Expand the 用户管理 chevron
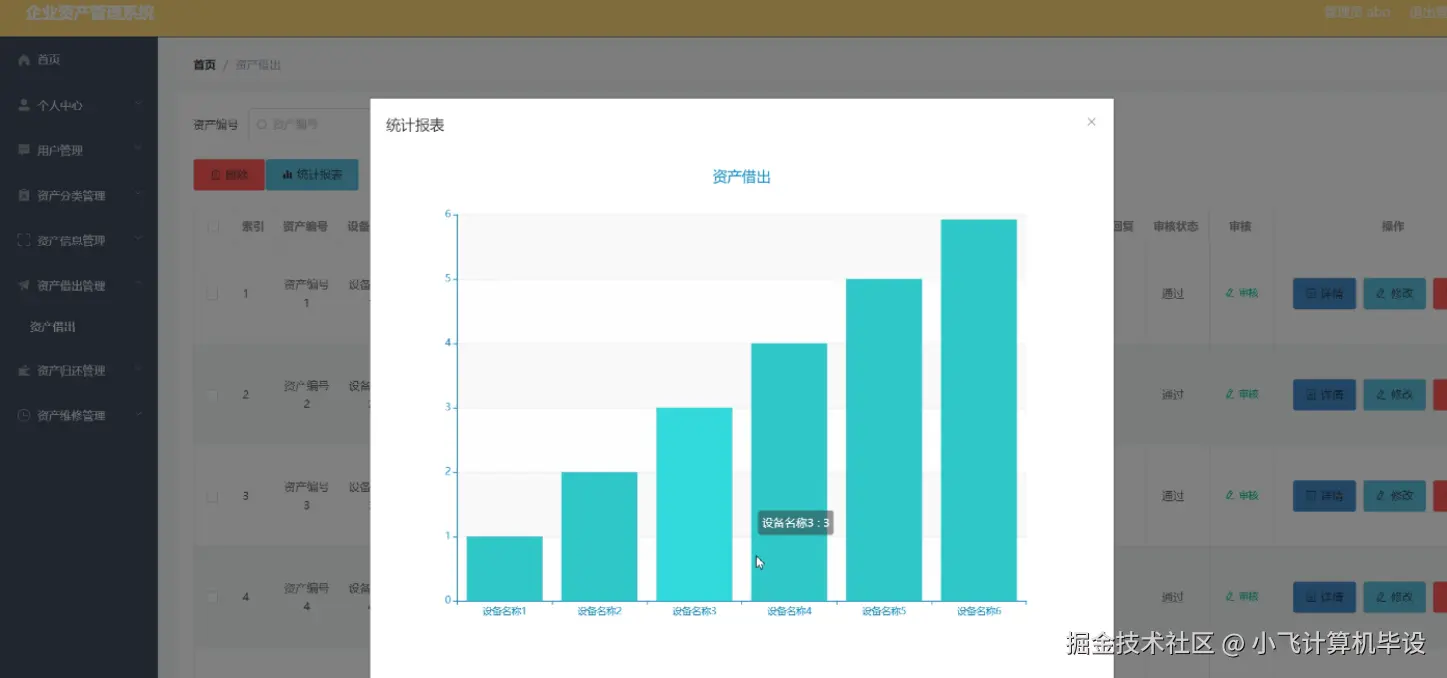Screen dimensions: 1447x678 pyautogui.click(x=139, y=150)
